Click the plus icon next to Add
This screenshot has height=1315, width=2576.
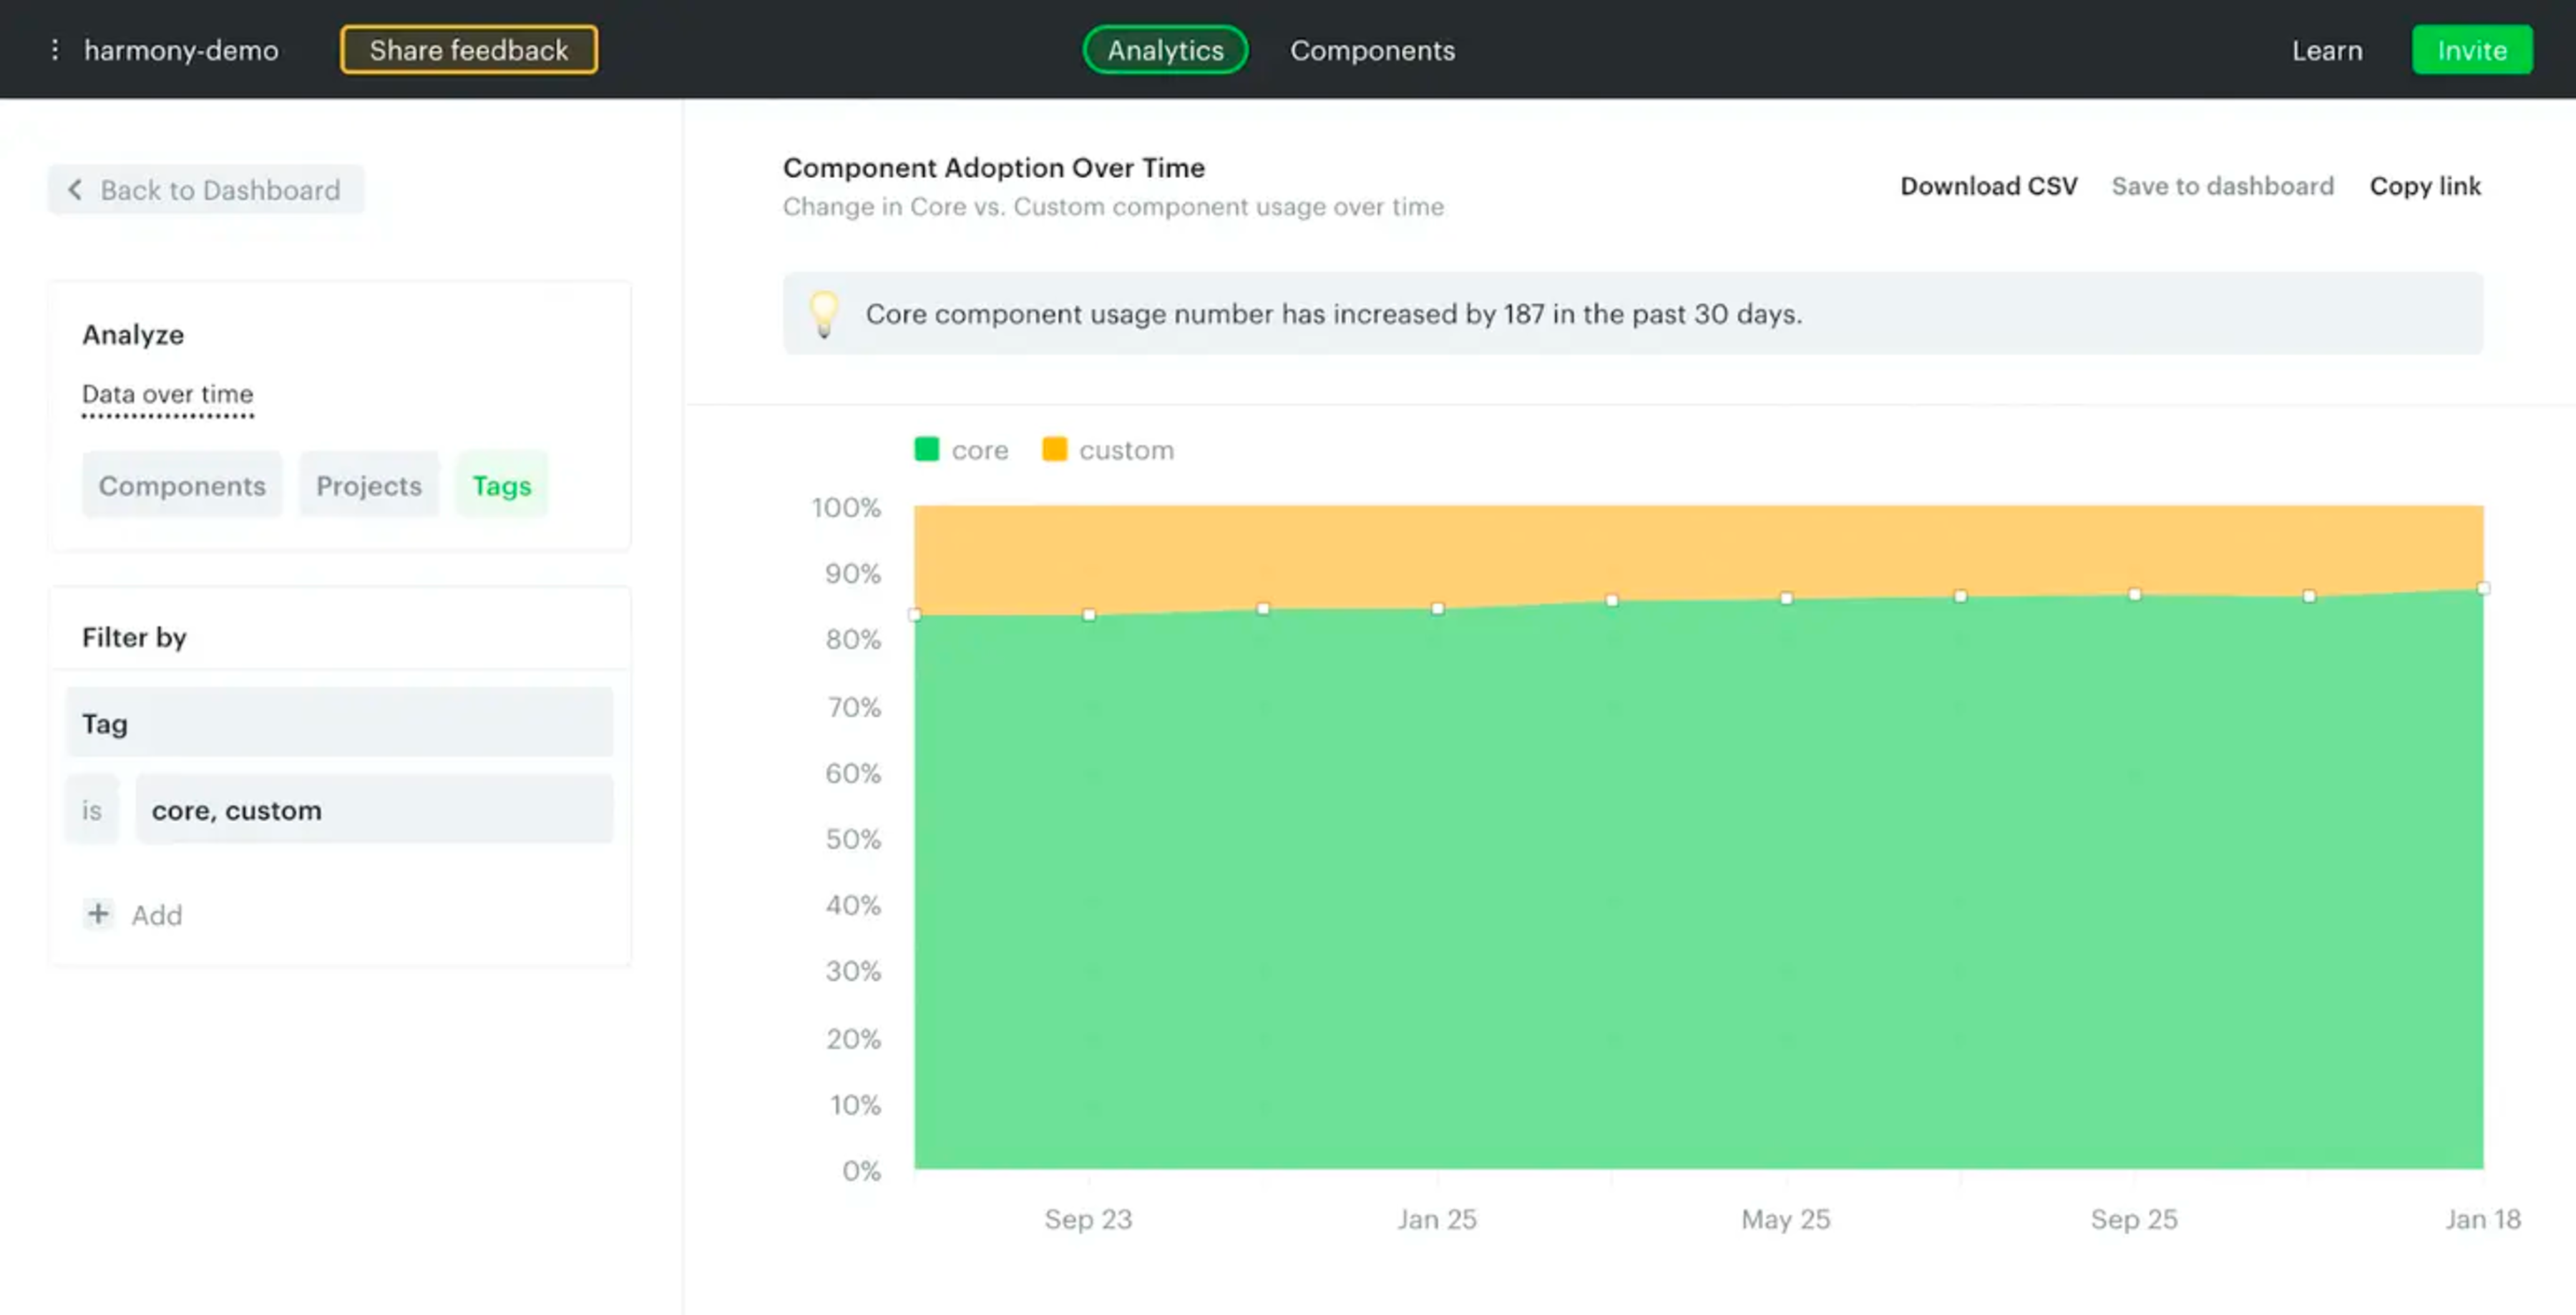point(98,914)
